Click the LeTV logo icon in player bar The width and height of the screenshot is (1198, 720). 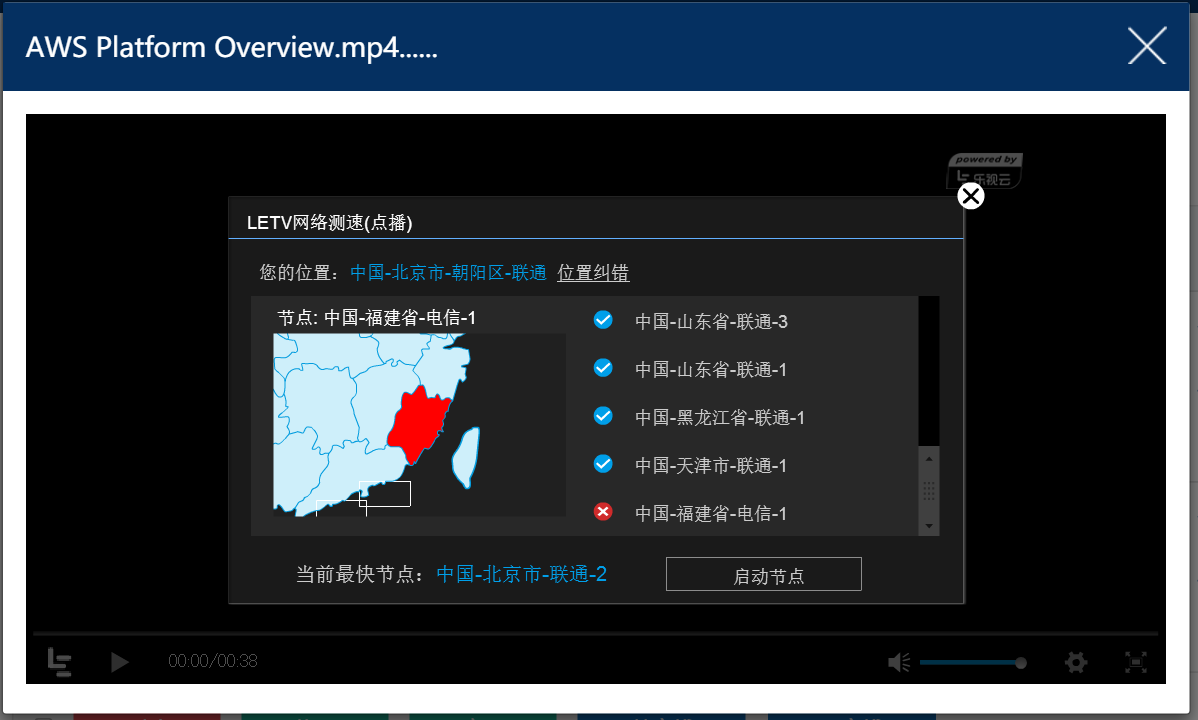click(60, 662)
